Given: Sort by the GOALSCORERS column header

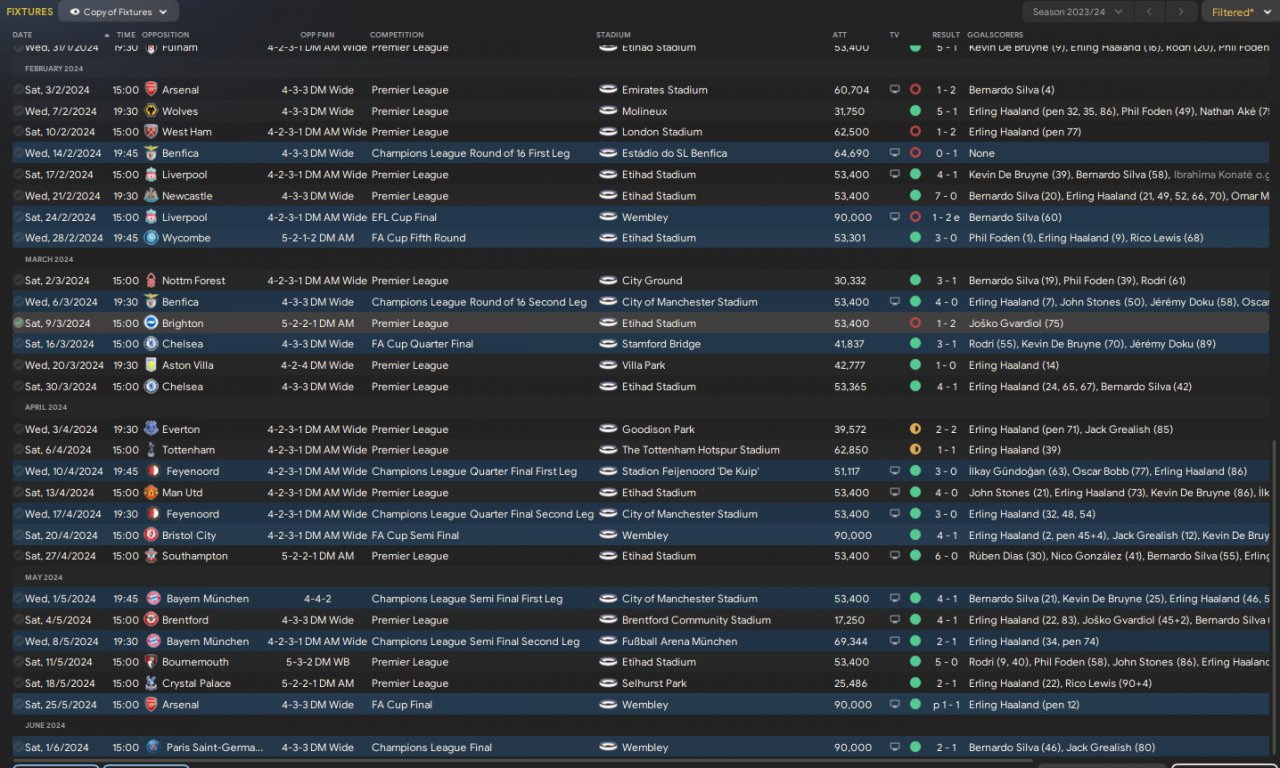Looking at the screenshot, I should pyautogui.click(x=995, y=35).
